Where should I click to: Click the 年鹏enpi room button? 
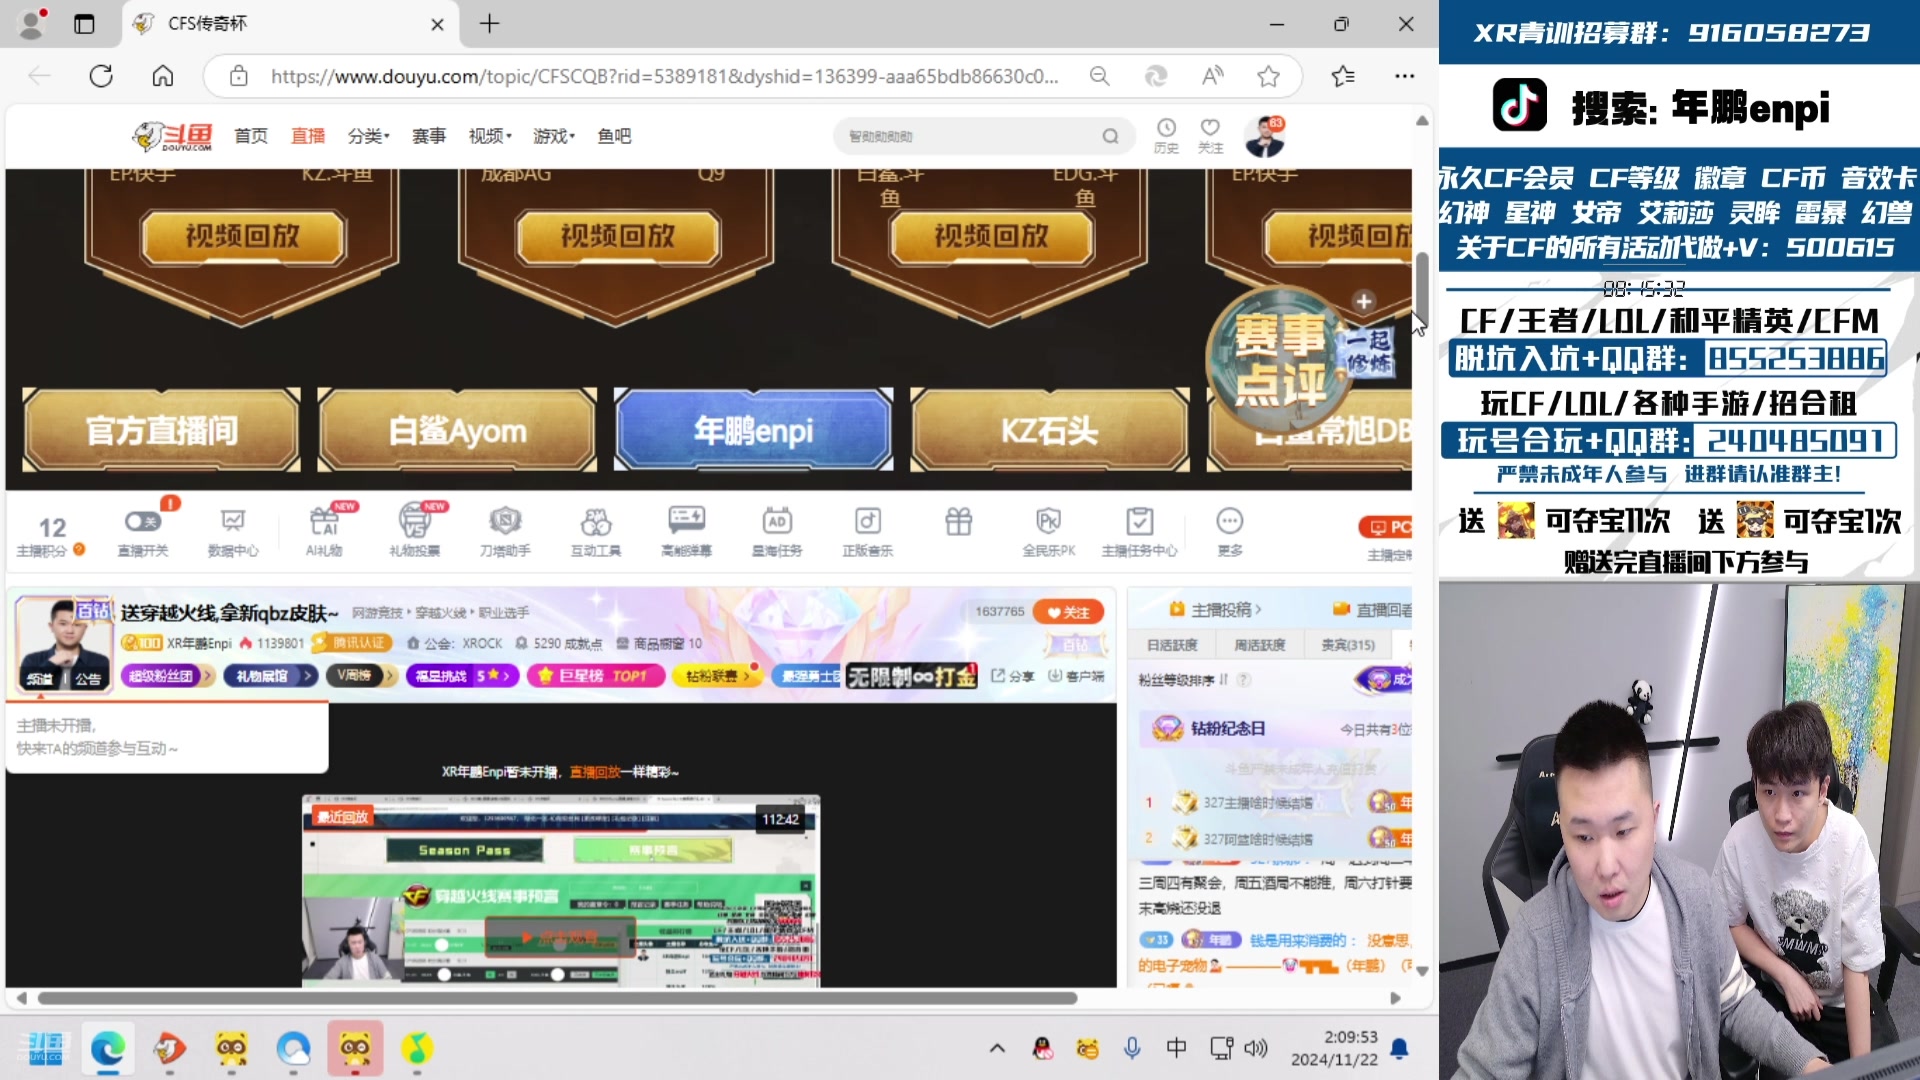pyautogui.click(x=753, y=430)
